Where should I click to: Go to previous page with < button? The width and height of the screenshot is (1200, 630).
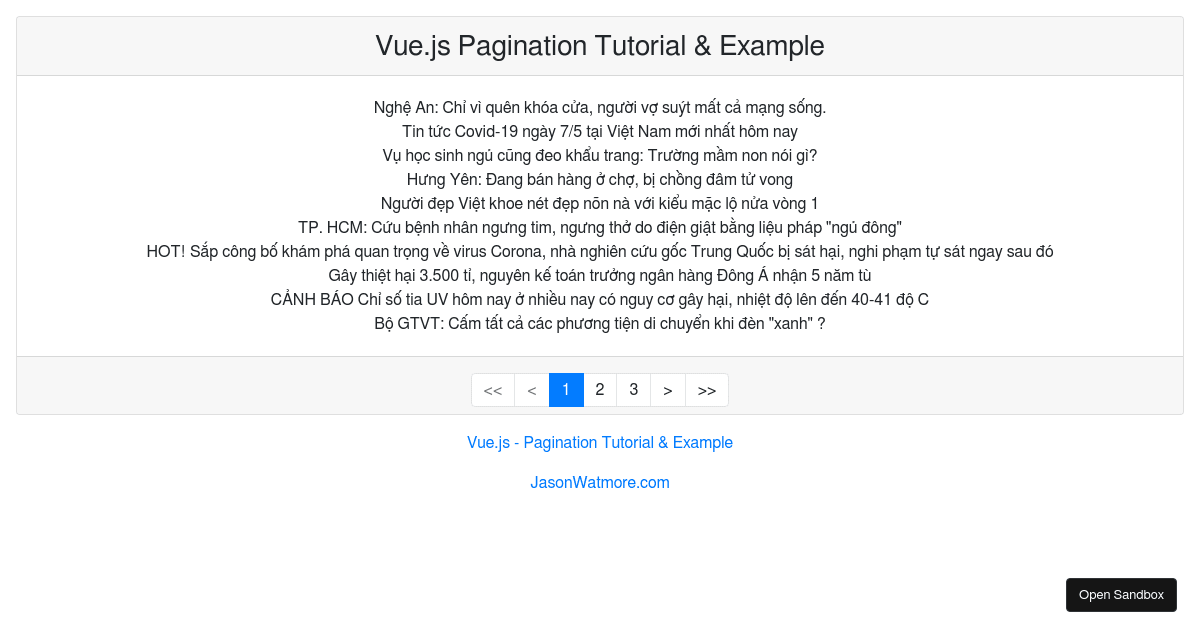[532, 390]
